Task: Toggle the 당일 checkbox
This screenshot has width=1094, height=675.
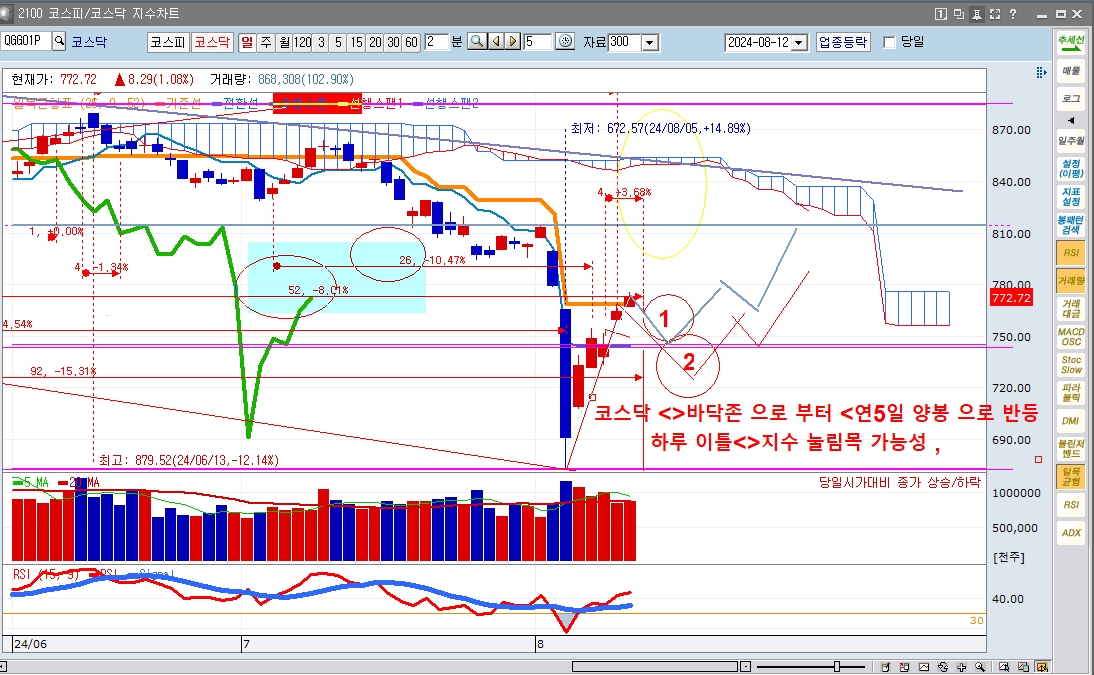Action: pyautogui.click(x=890, y=43)
